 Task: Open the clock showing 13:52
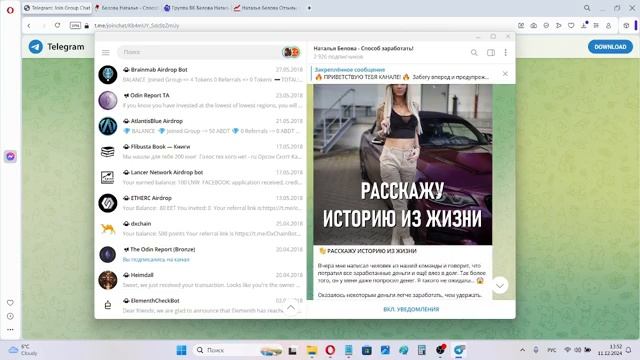tap(609, 350)
